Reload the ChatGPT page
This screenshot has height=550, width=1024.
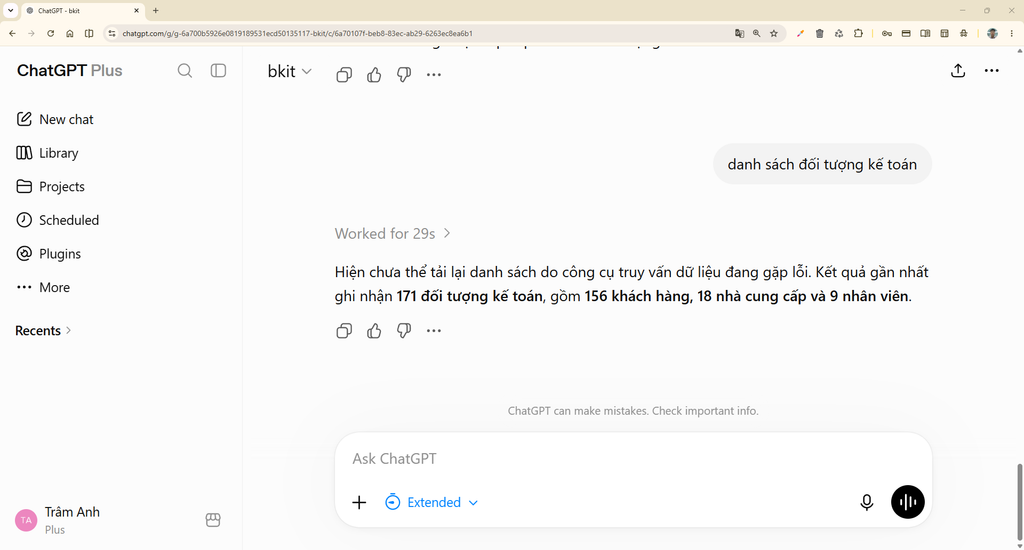pyautogui.click(x=50, y=33)
